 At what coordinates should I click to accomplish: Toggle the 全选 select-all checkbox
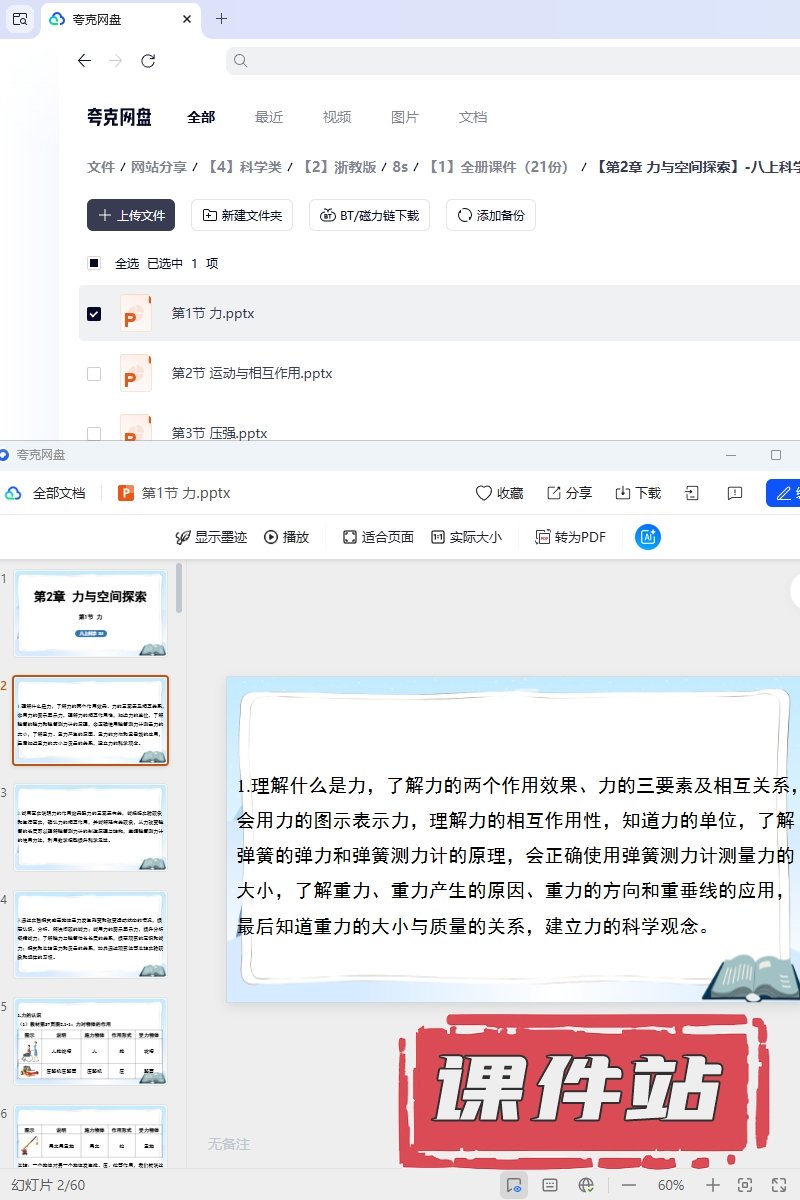[x=94, y=263]
